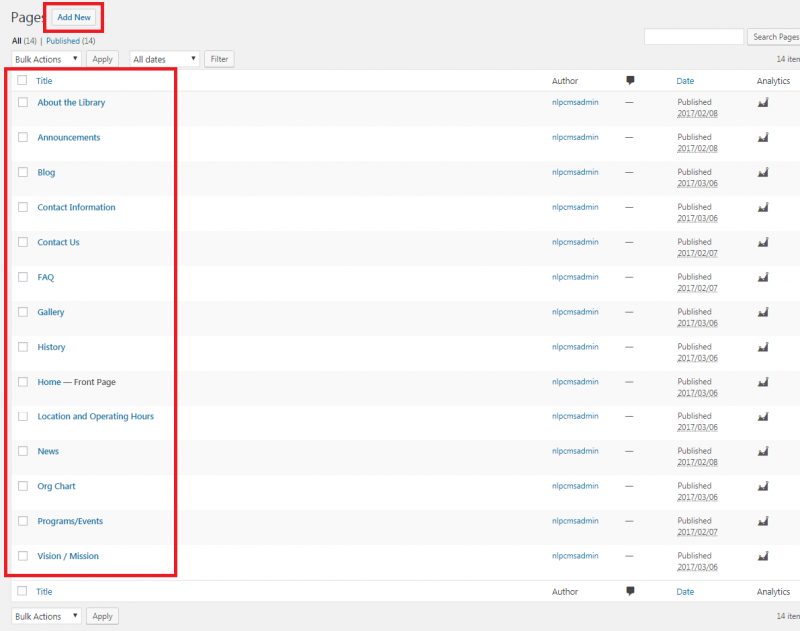Open analytics icon for Home Front Page row
Viewport: 800px width, 631px height.
pos(763,383)
